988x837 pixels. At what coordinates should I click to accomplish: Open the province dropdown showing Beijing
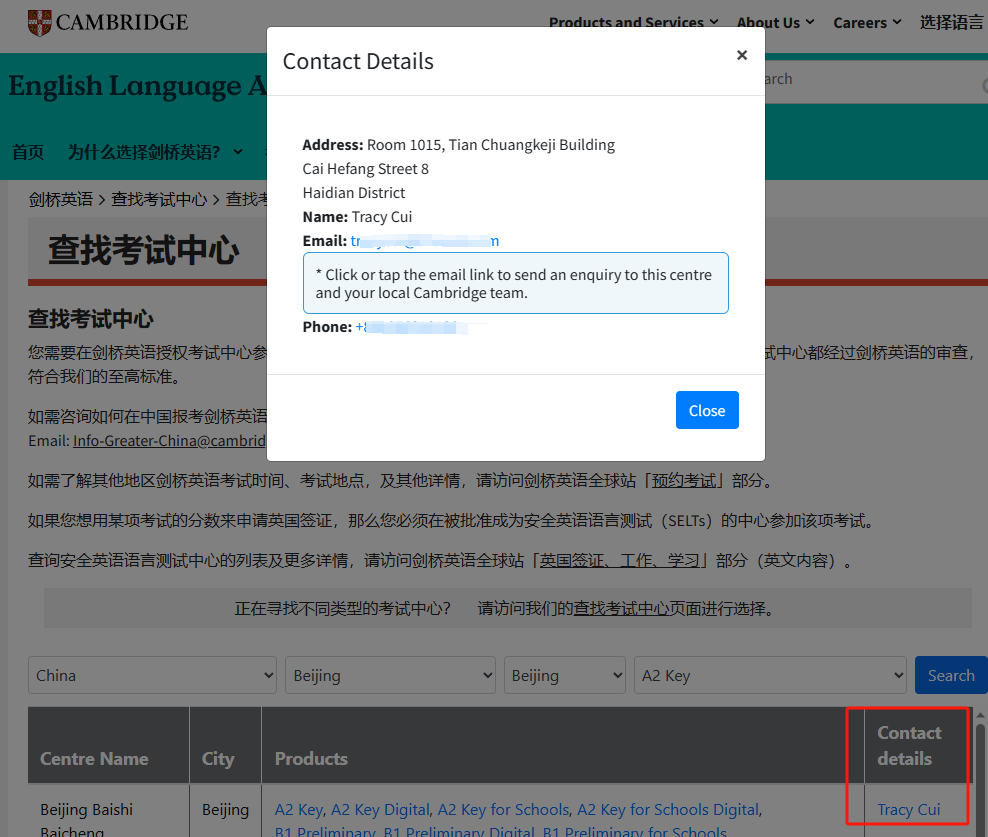click(390, 675)
